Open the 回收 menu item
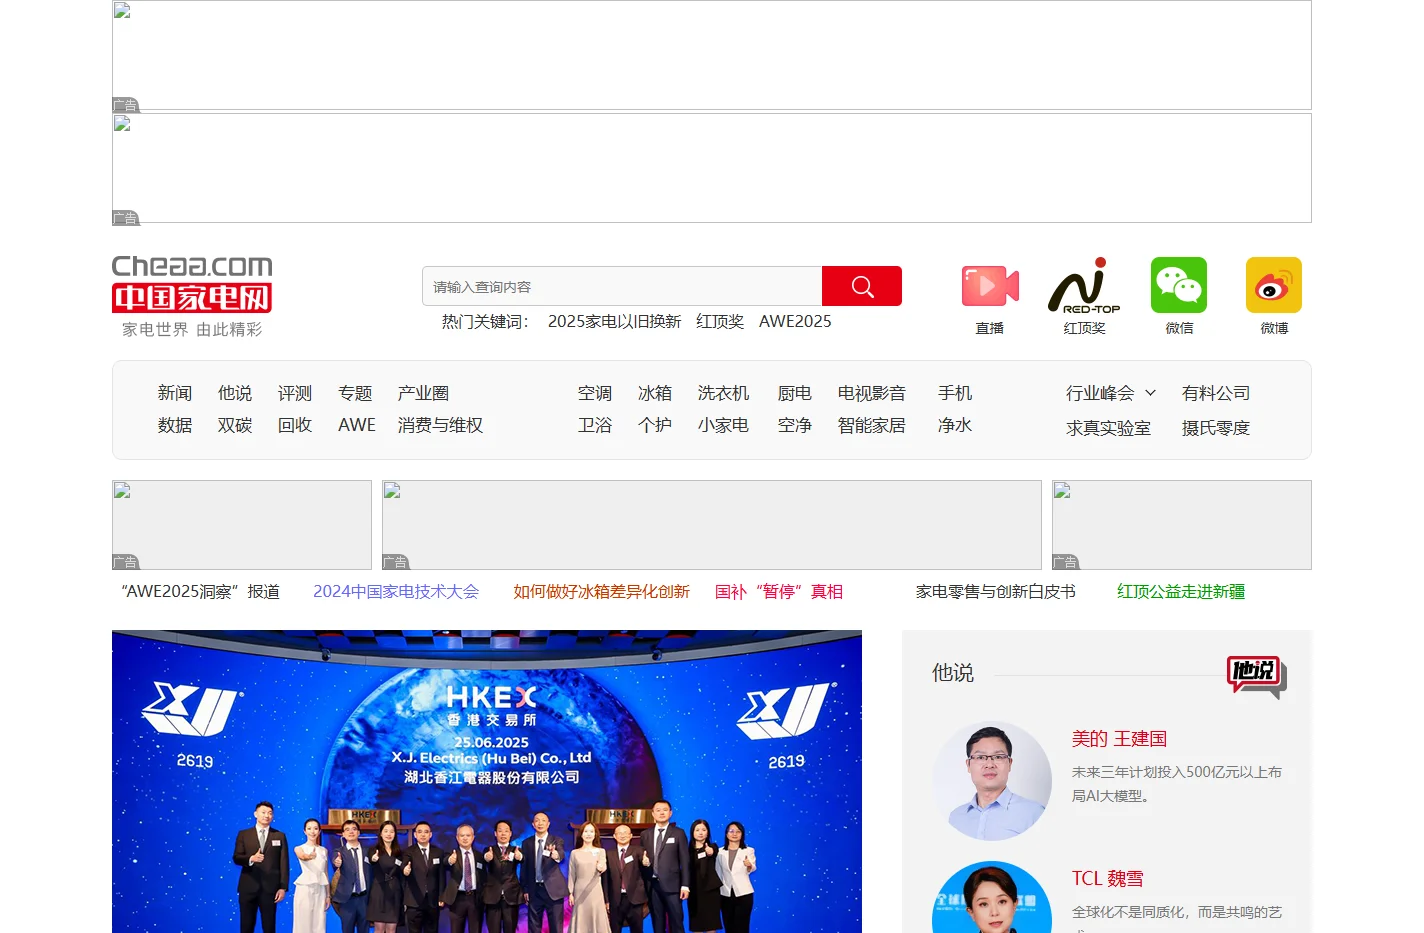Screen dimensions: 1424x933 (x=295, y=425)
